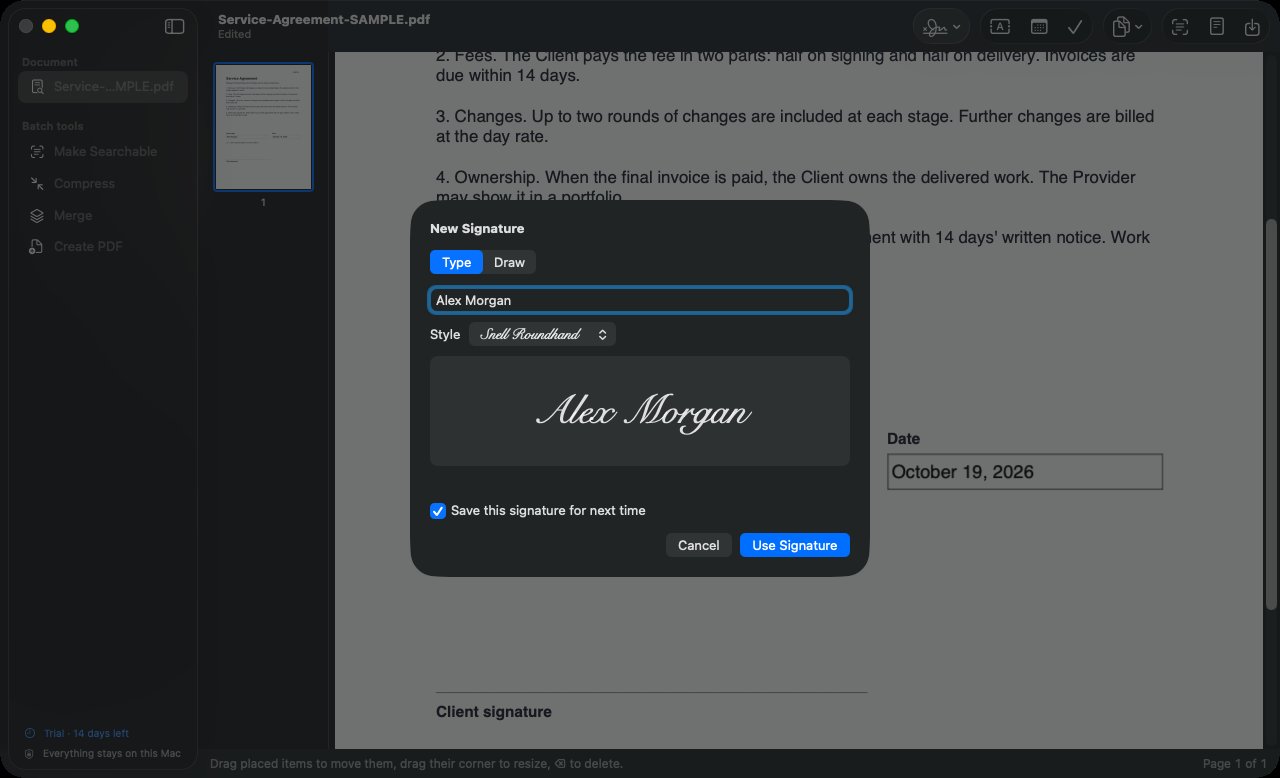Click the Trial 14 days left notice
This screenshot has width=1280, height=778.
(x=78, y=734)
